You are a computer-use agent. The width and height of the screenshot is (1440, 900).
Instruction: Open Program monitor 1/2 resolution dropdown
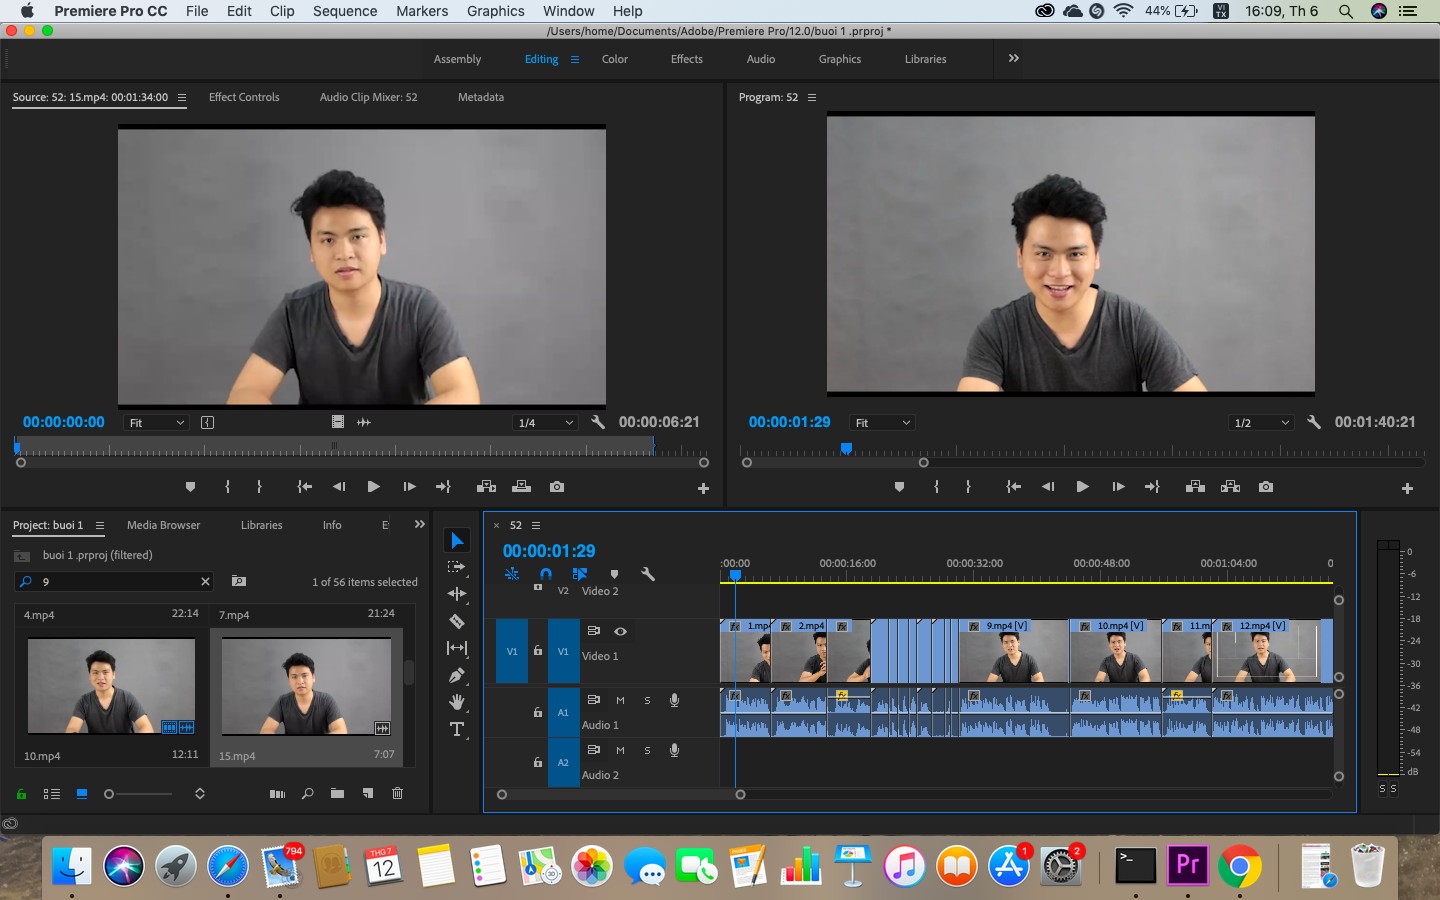(x=1261, y=423)
